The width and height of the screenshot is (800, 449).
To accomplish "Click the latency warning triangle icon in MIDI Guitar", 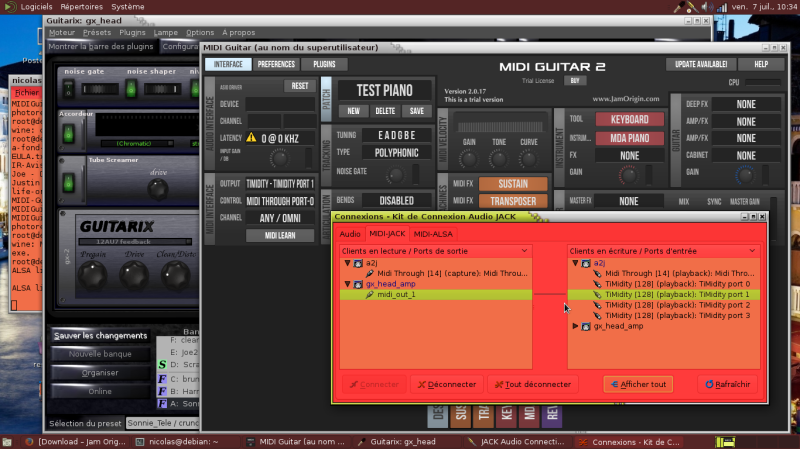I will [251, 137].
